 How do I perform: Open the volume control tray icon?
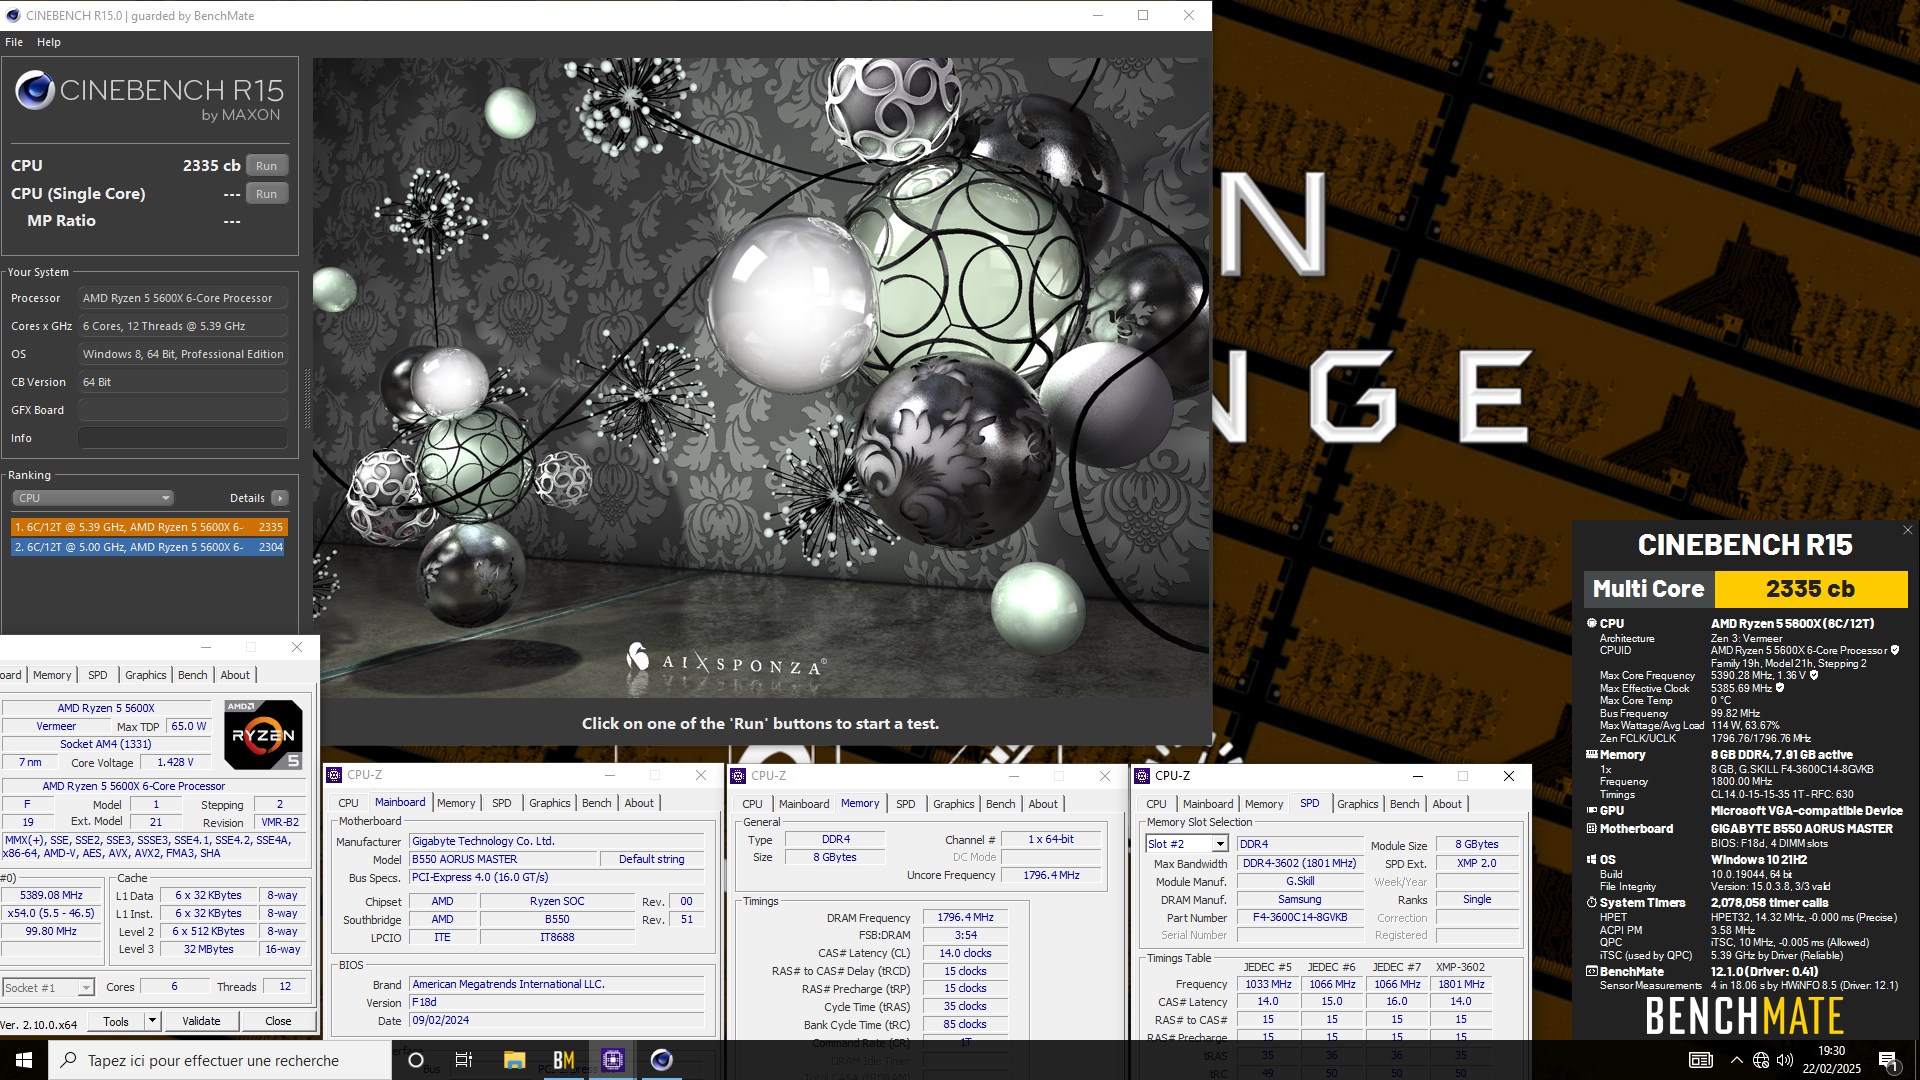(1785, 1060)
